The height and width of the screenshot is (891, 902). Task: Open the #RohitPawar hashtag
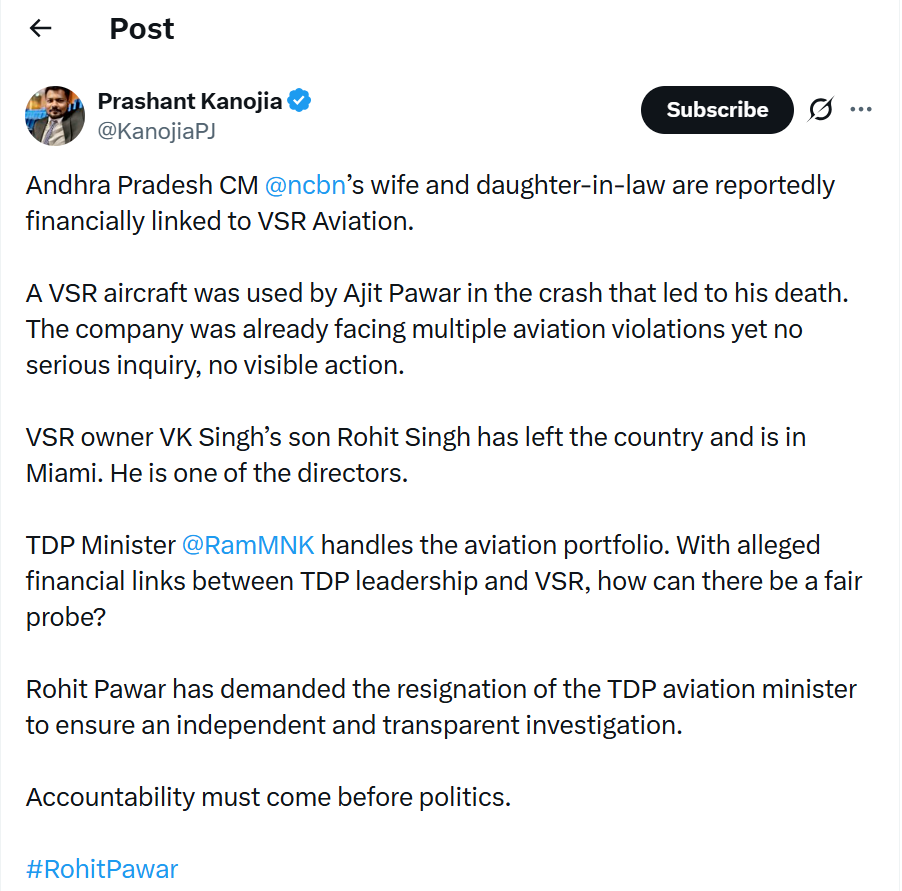(x=102, y=868)
